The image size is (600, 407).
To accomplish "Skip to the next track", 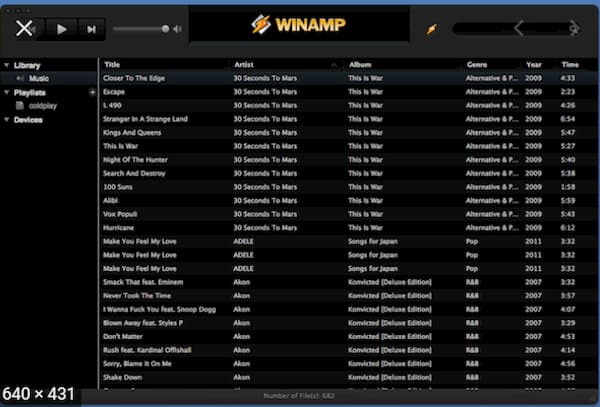I will click(91, 29).
